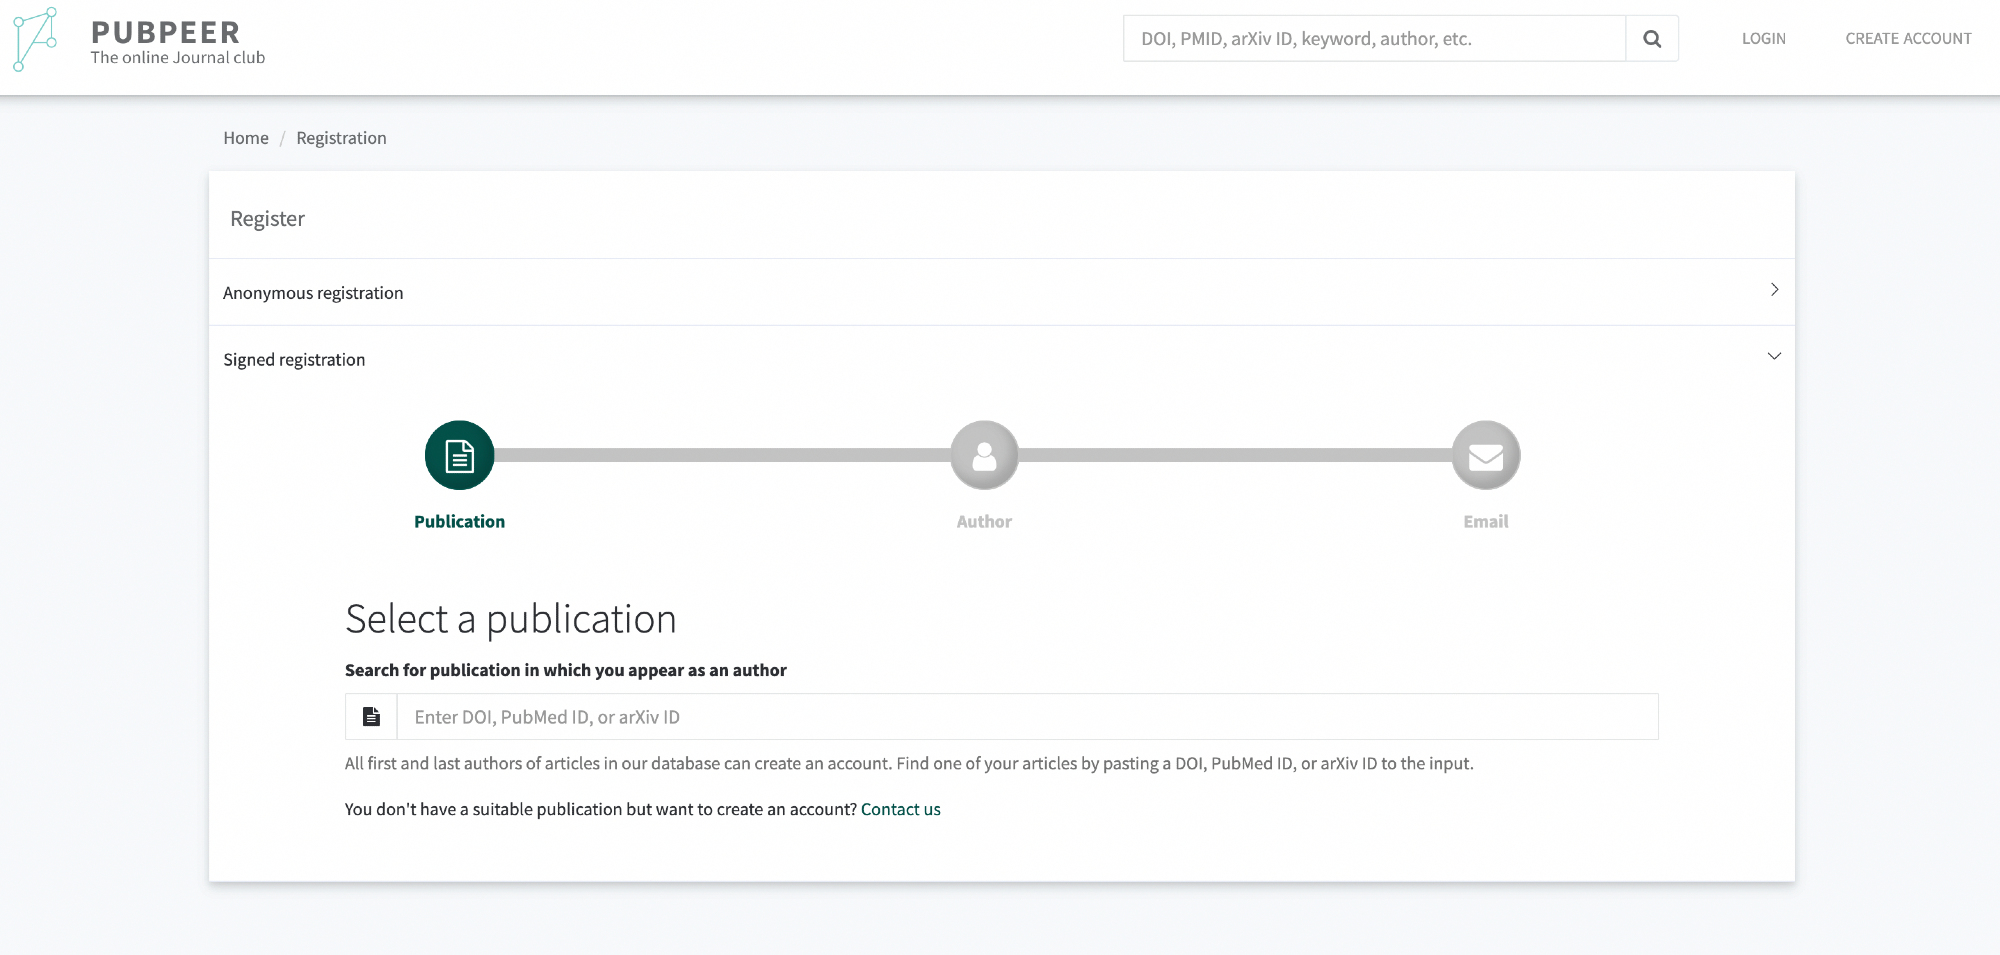Go to Home via the breadcrumb
Screen dimensions: 2000x955
246,138
